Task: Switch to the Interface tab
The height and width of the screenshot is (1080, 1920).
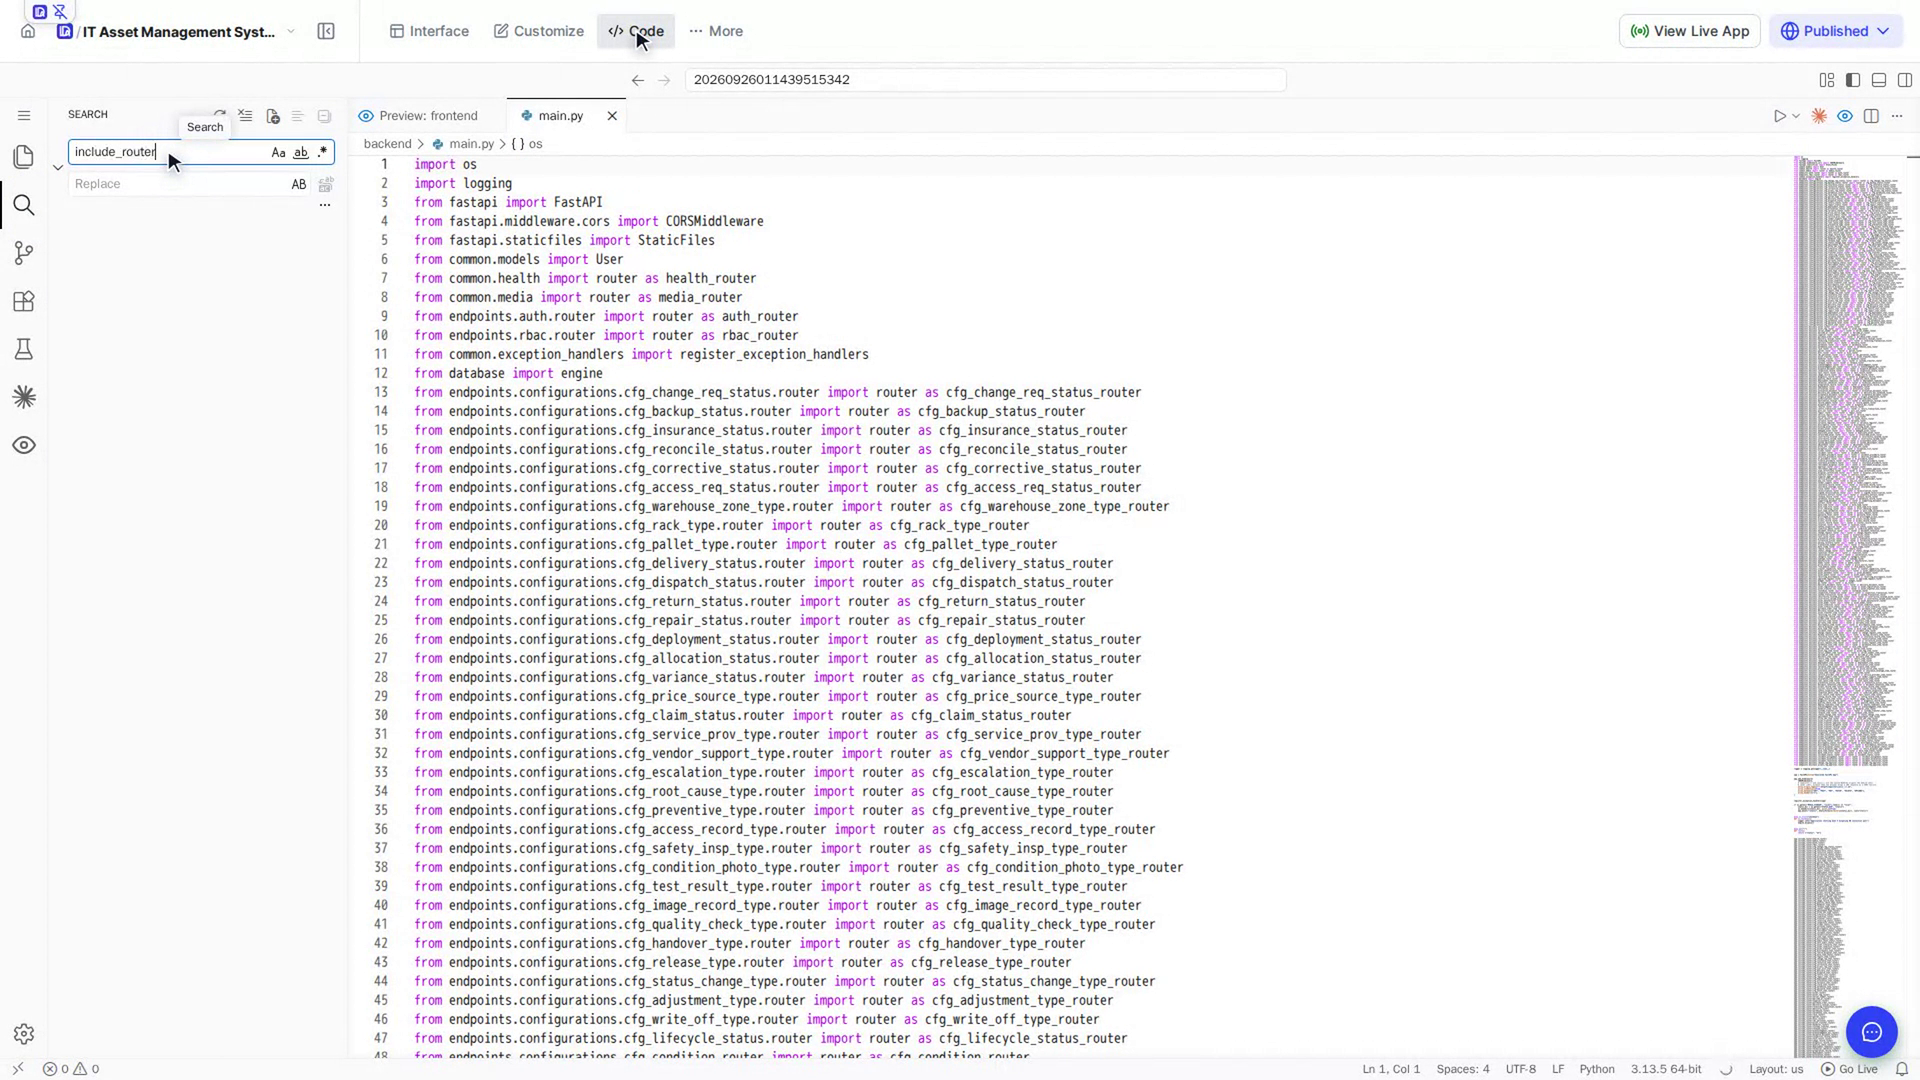Action: click(x=429, y=31)
